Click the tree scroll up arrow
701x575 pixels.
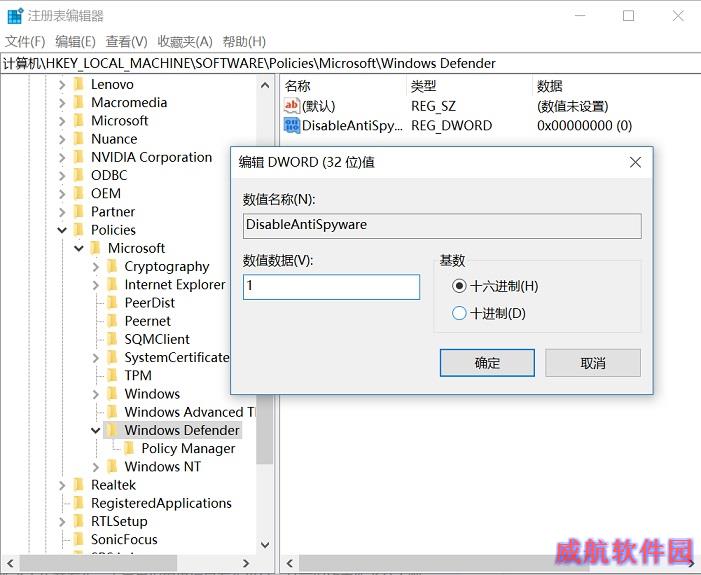(265, 85)
